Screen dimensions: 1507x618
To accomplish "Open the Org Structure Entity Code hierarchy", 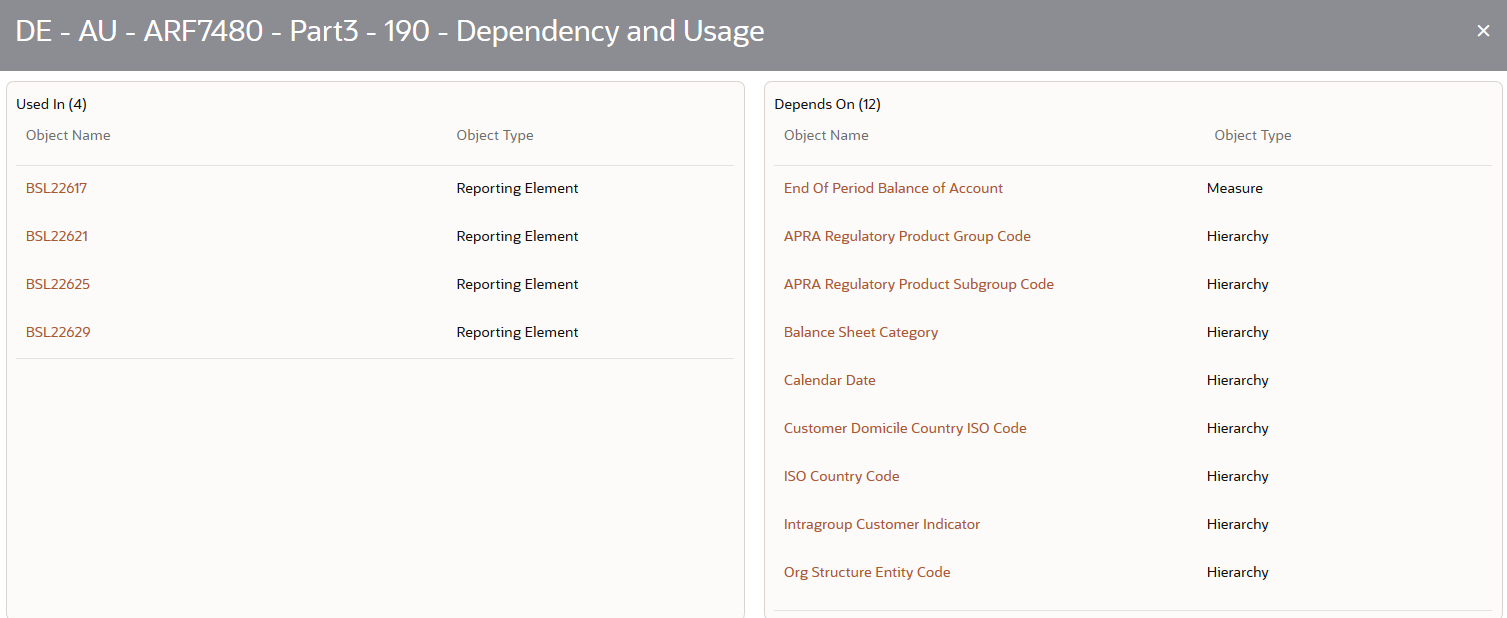I will 866,571.
